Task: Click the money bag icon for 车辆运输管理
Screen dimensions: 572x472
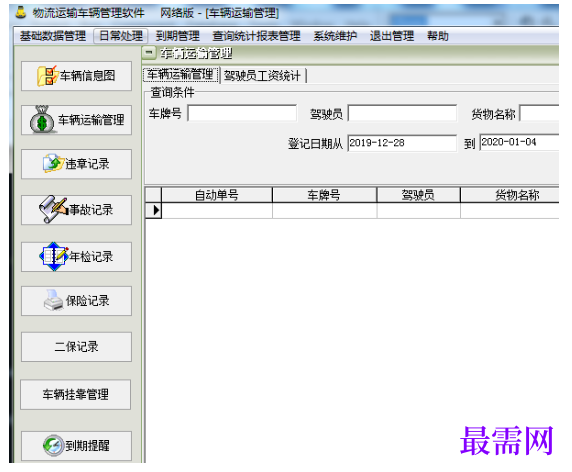Action: point(42,119)
